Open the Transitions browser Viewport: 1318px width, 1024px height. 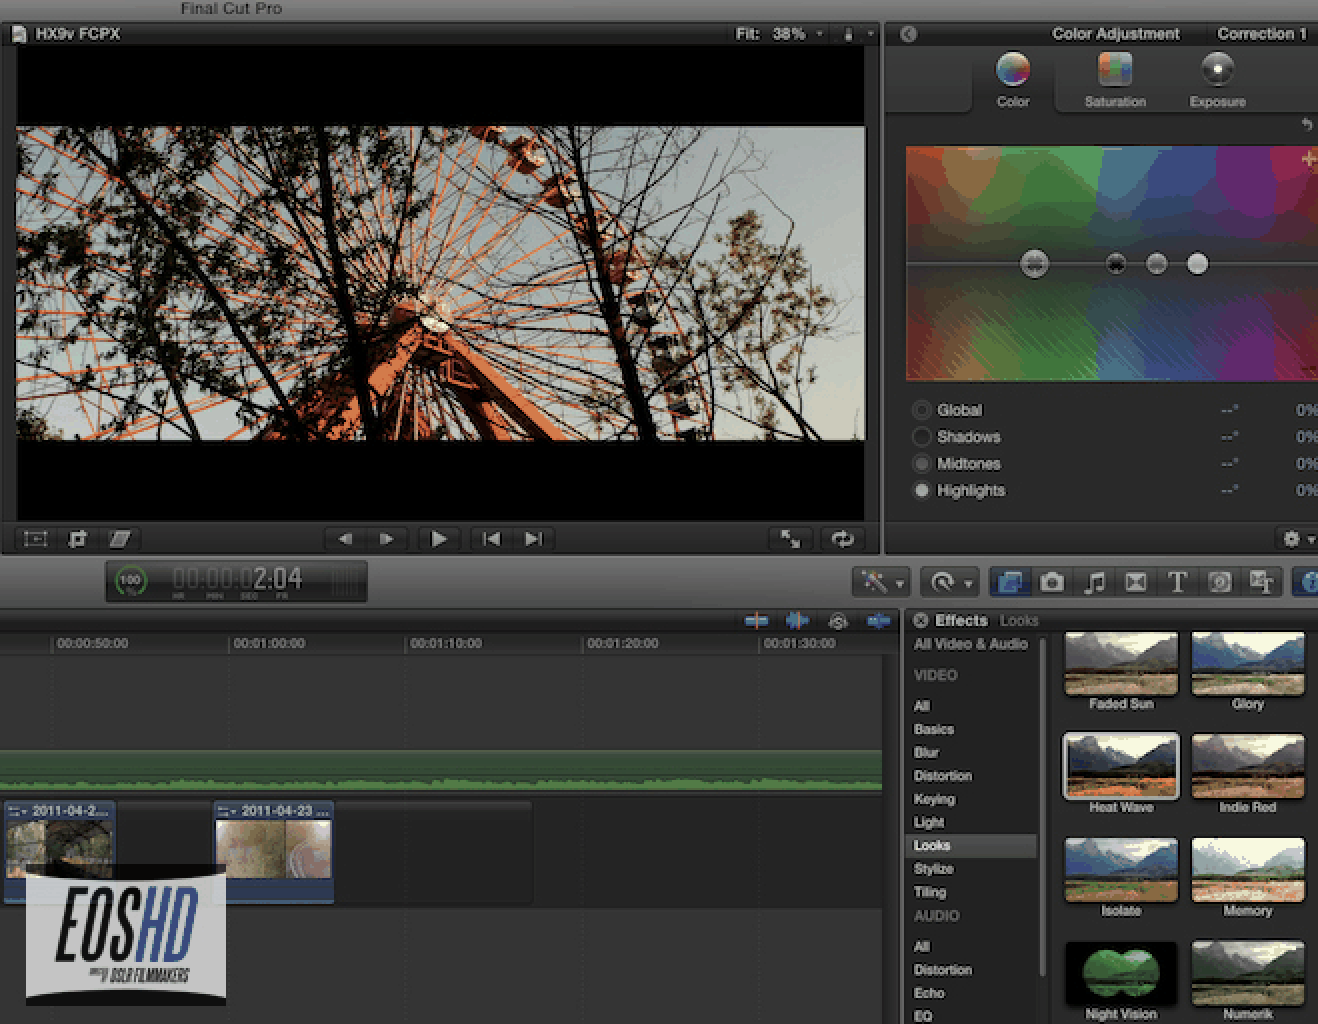[1136, 582]
